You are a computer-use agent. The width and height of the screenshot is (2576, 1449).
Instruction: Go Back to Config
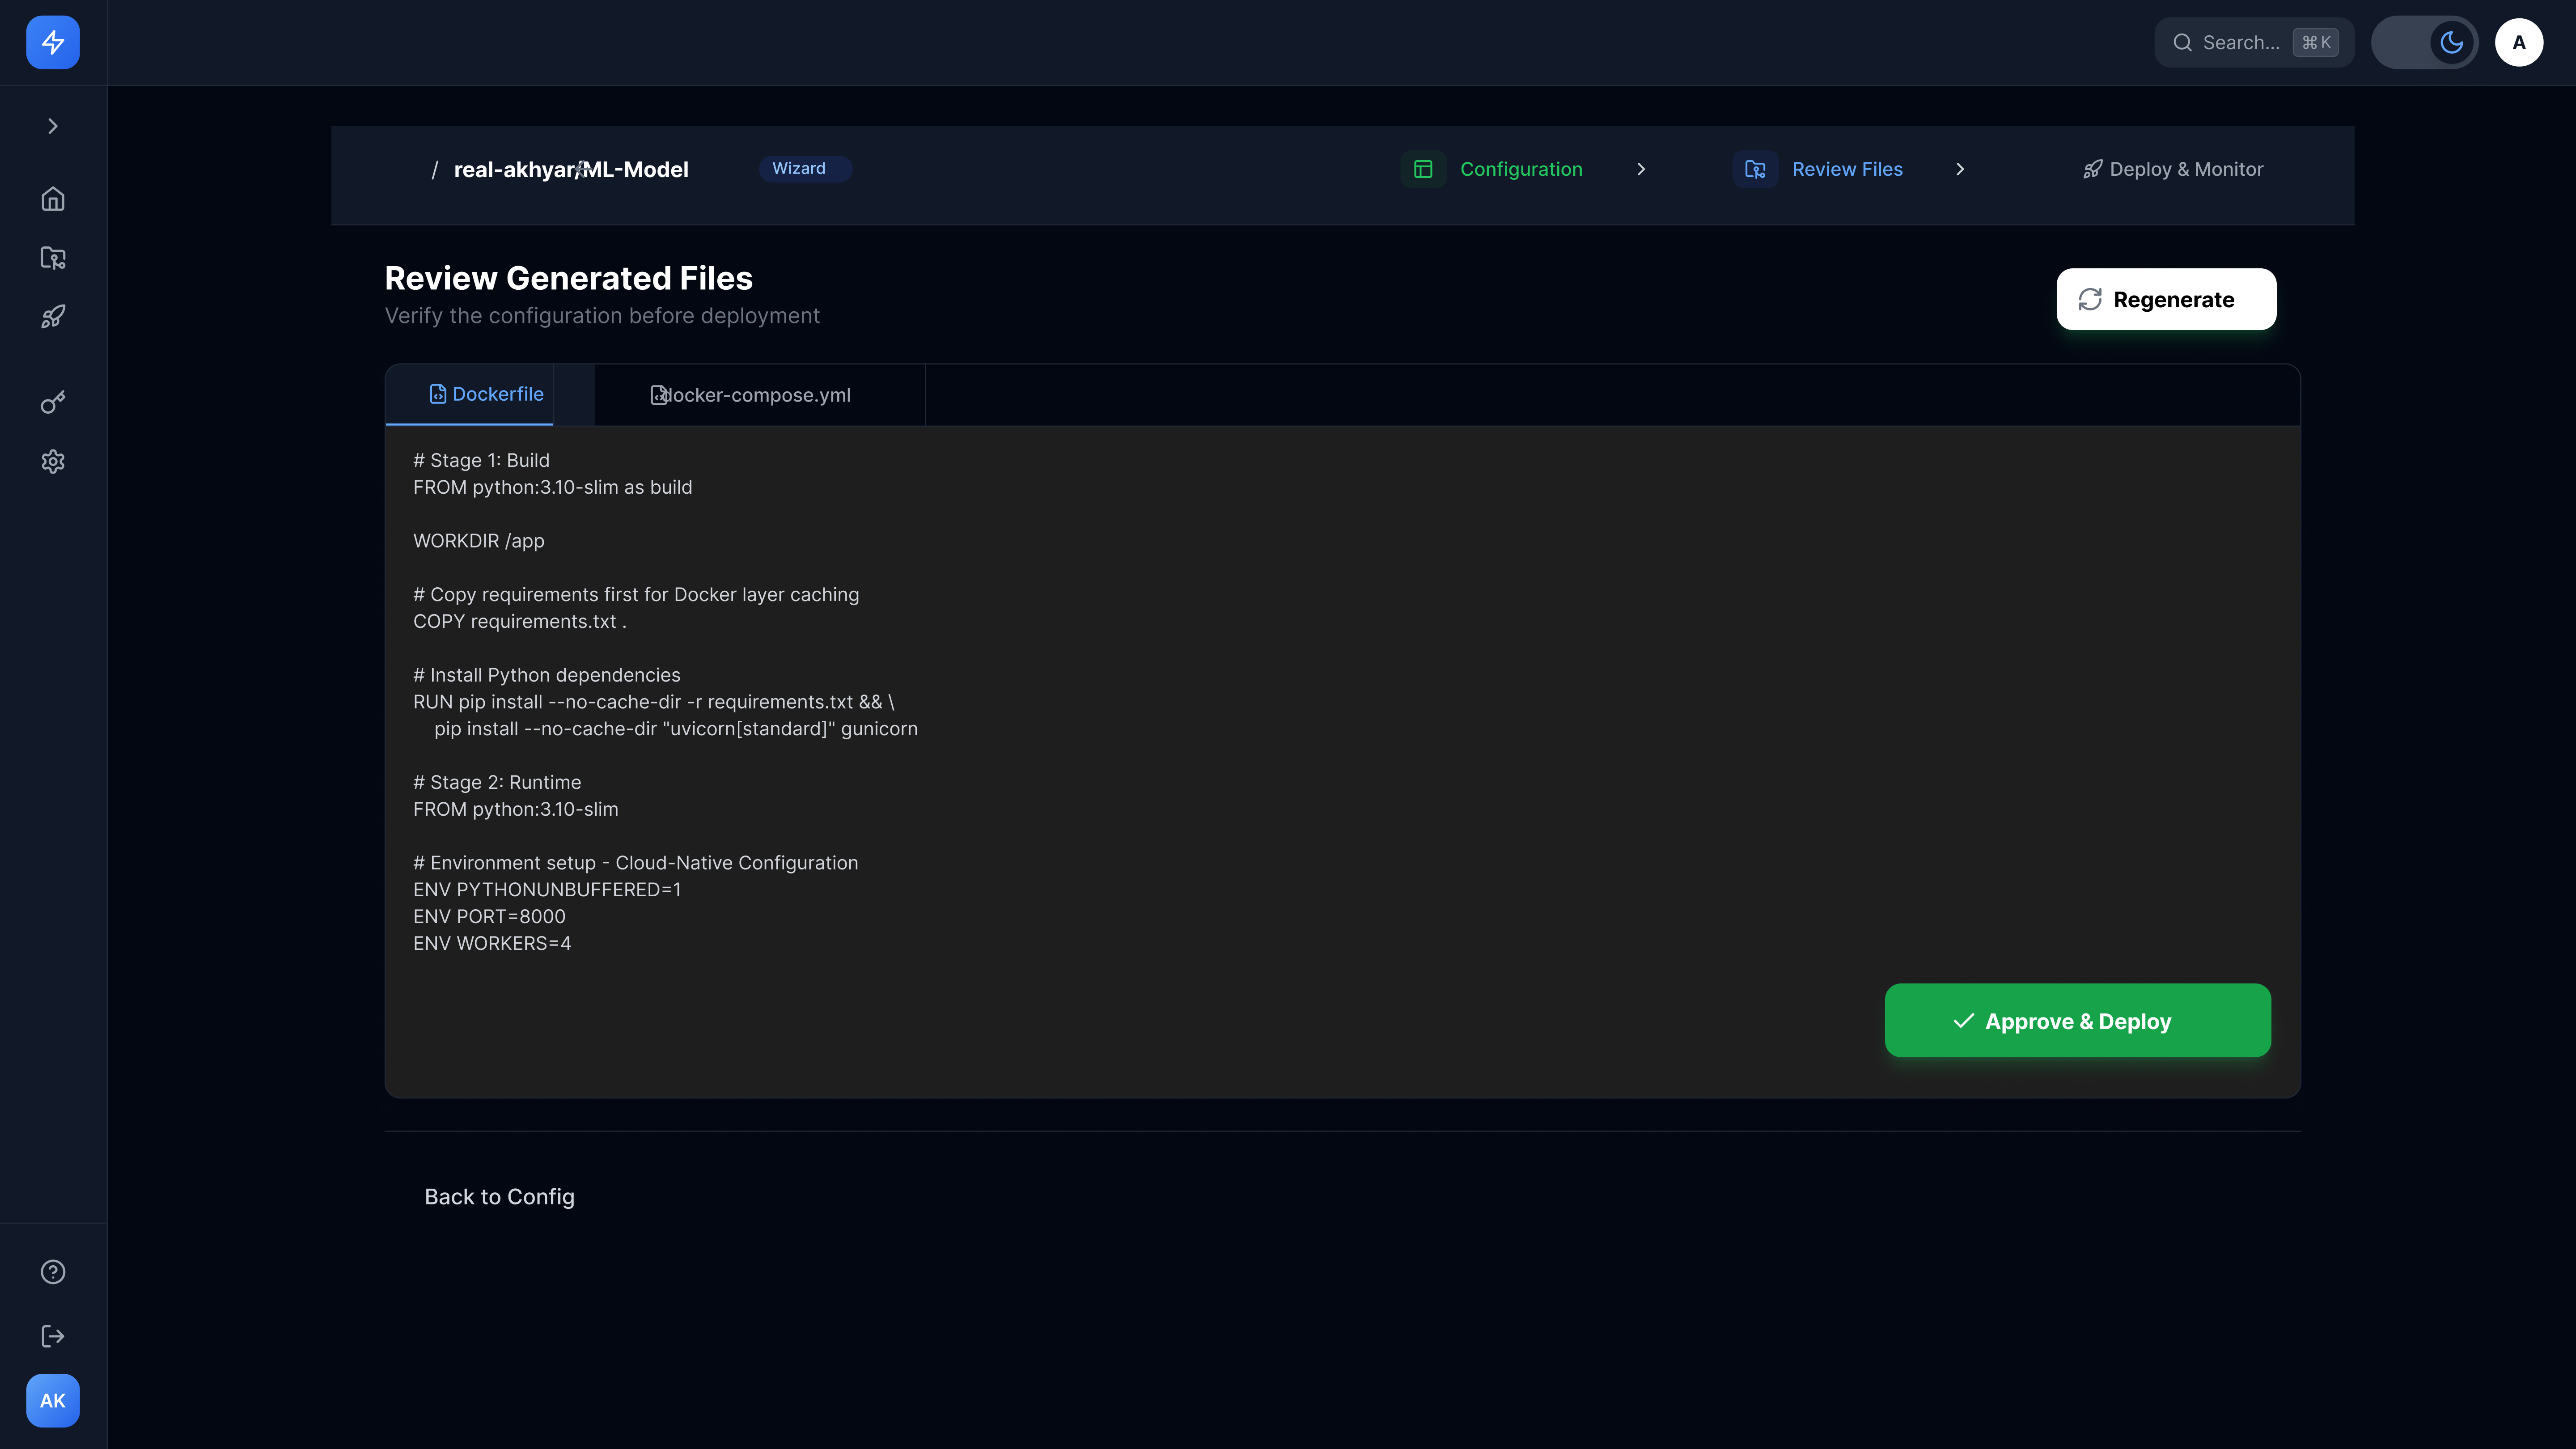[499, 1196]
